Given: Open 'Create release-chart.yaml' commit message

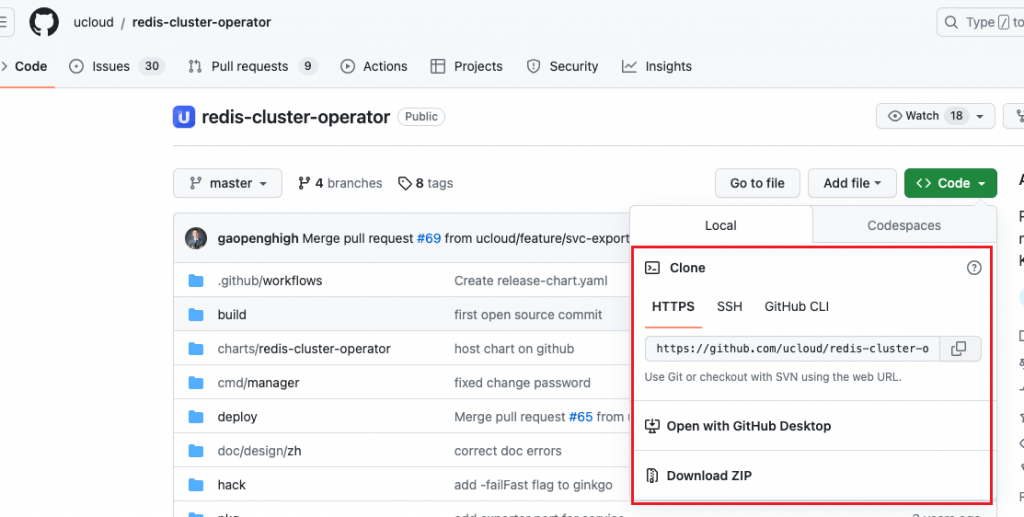Looking at the screenshot, I should tap(531, 281).
